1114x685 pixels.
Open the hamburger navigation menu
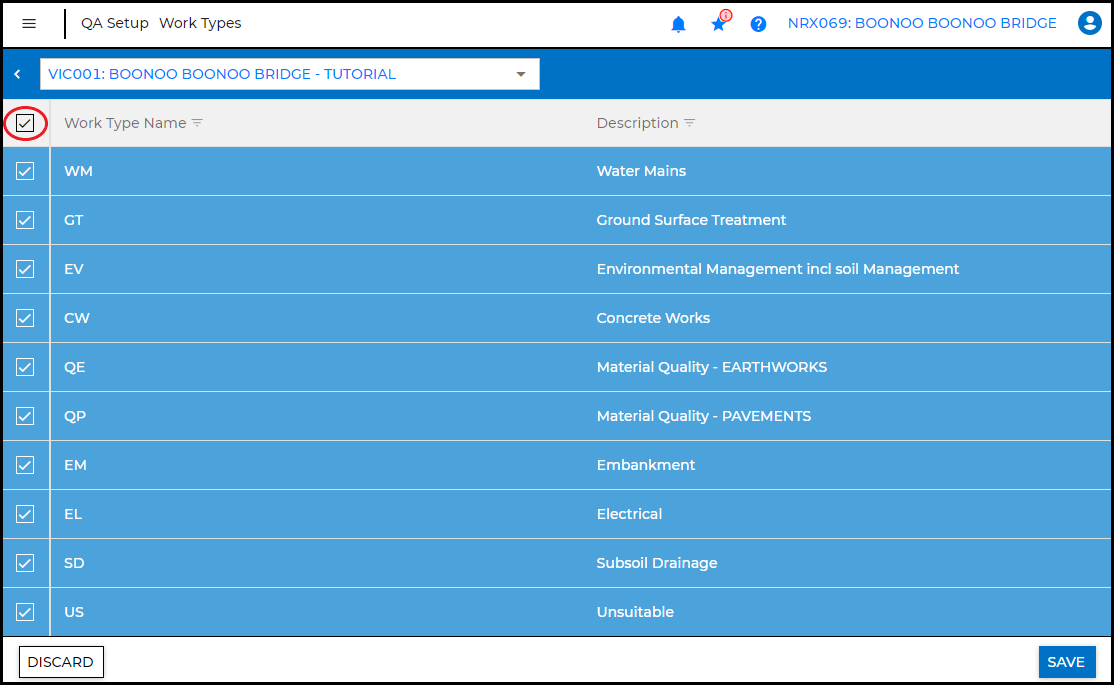(x=29, y=23)
